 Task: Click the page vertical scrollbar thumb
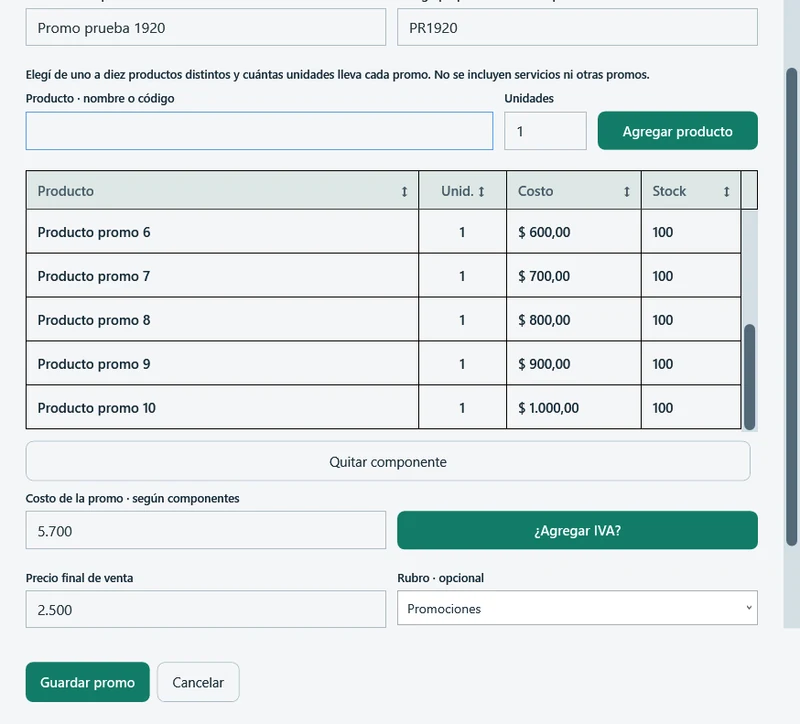tap(791, 306)
